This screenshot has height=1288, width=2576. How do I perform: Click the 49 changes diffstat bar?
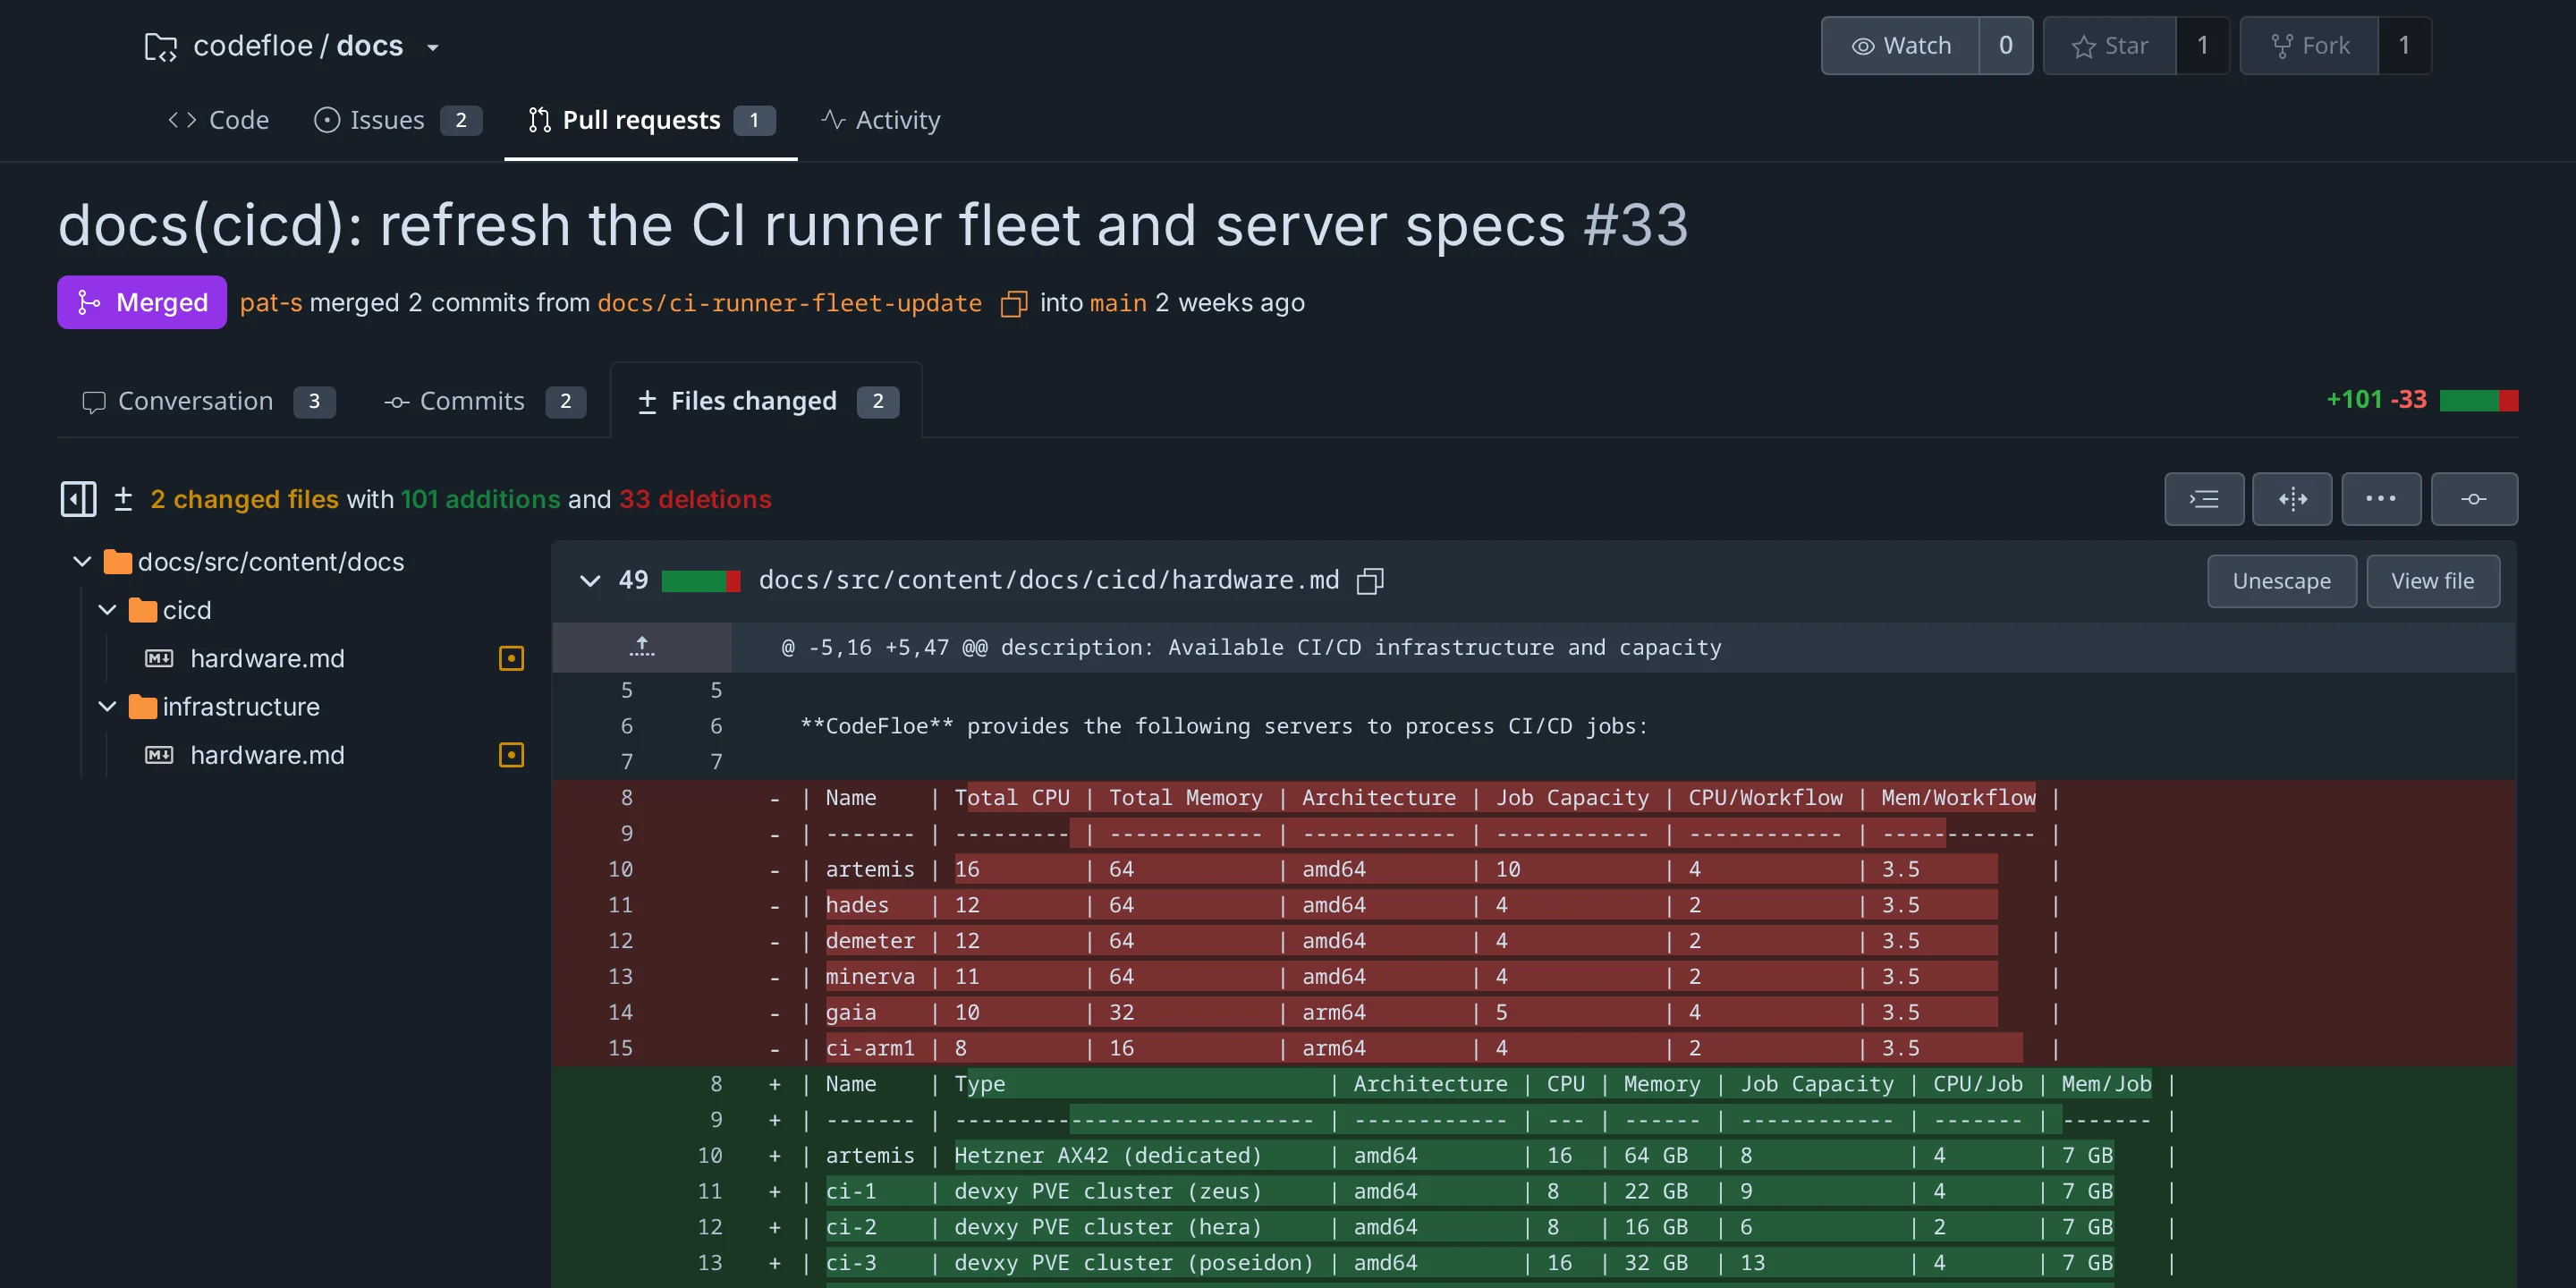pyautogui.click(x=701, y=581)
